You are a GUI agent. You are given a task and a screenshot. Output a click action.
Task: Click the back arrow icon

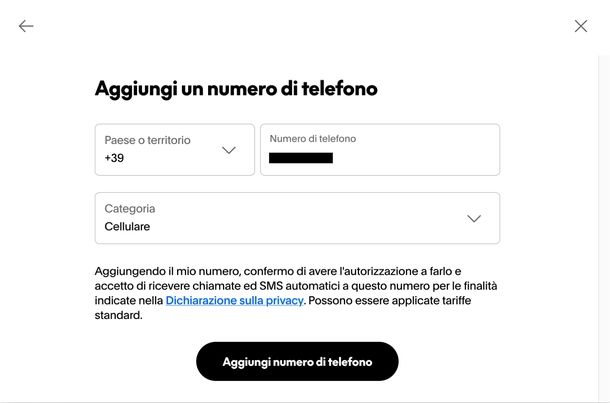[26, 26]
